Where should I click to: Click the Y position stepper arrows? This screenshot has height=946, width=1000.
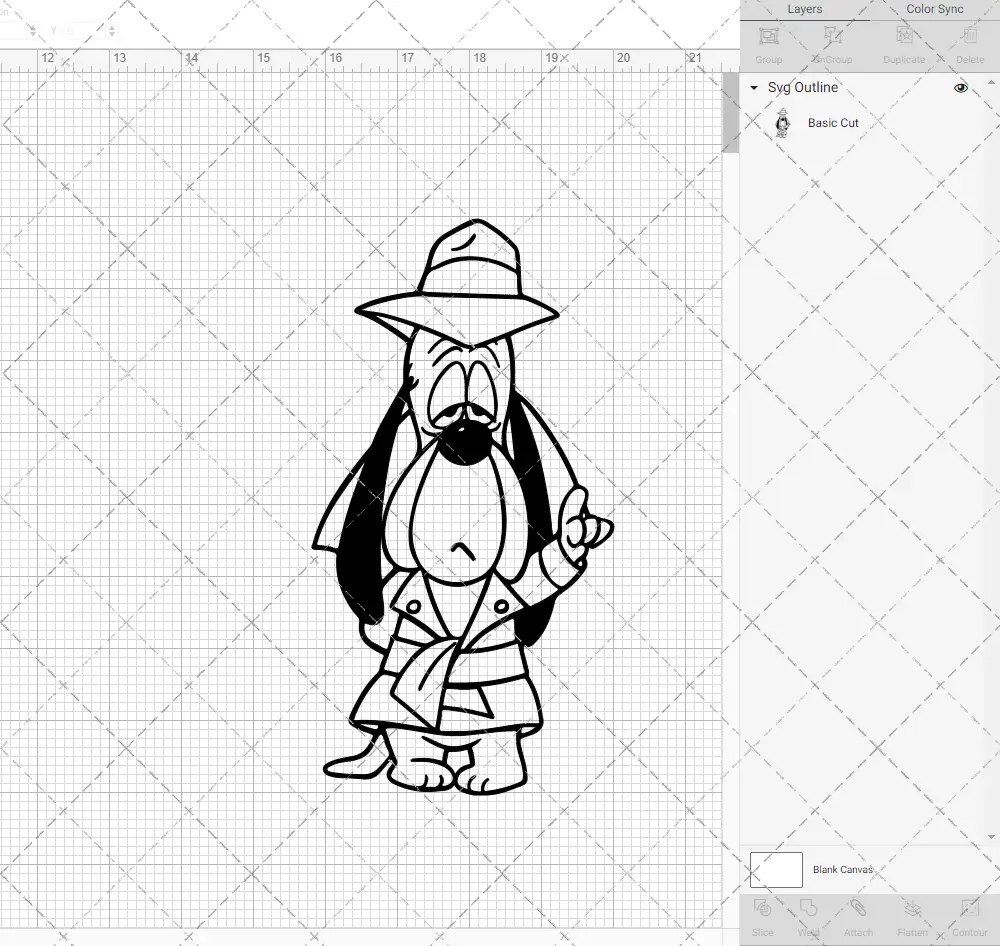[111, 31]
